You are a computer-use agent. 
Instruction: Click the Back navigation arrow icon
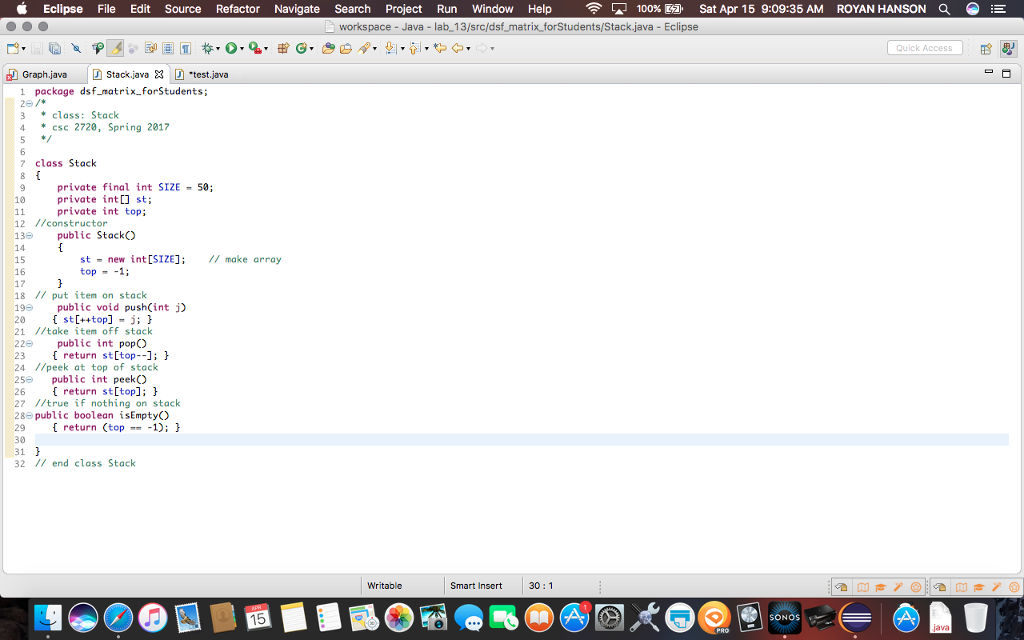coord(457,47)
